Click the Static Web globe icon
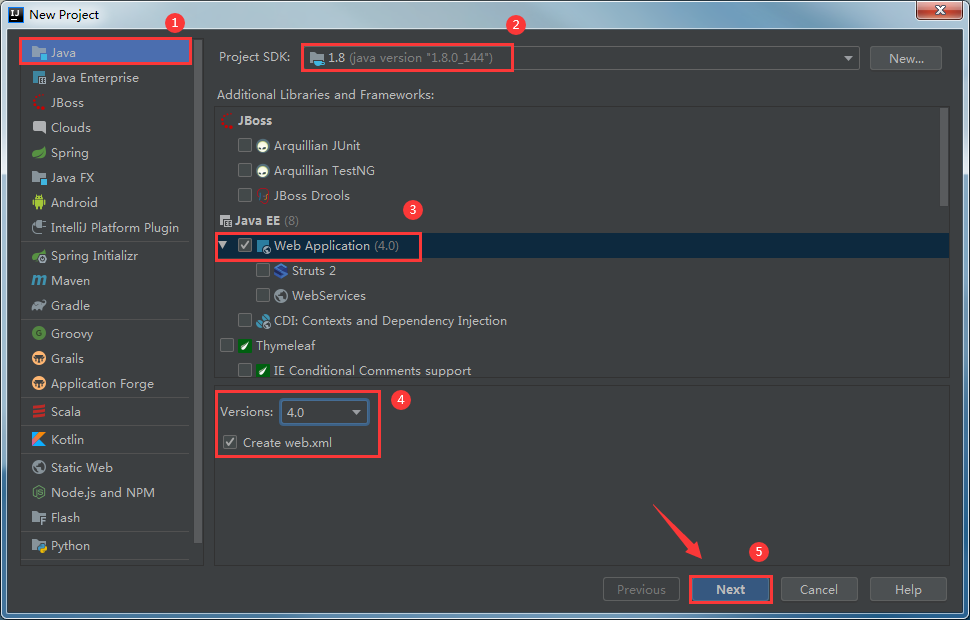This screenshot has width=970, height=620. (39, 467)
